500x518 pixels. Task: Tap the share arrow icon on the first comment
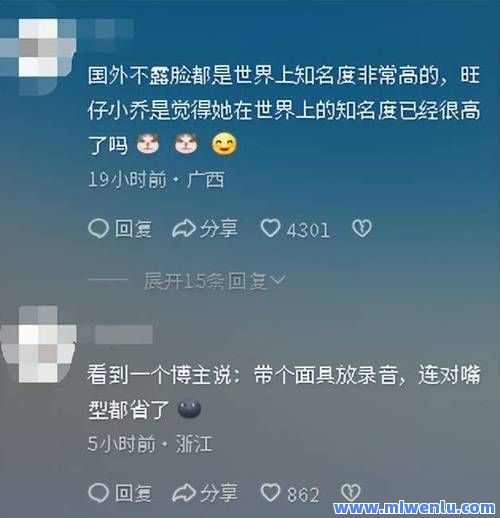[184, 229]
